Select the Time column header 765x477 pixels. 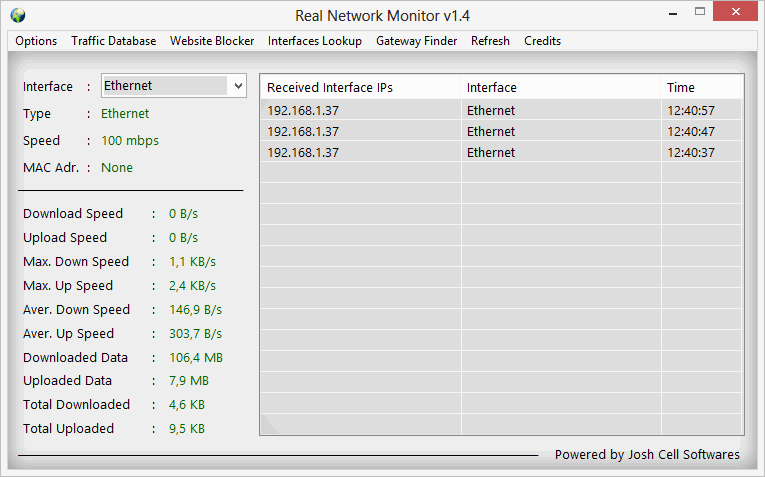[702, 87]
